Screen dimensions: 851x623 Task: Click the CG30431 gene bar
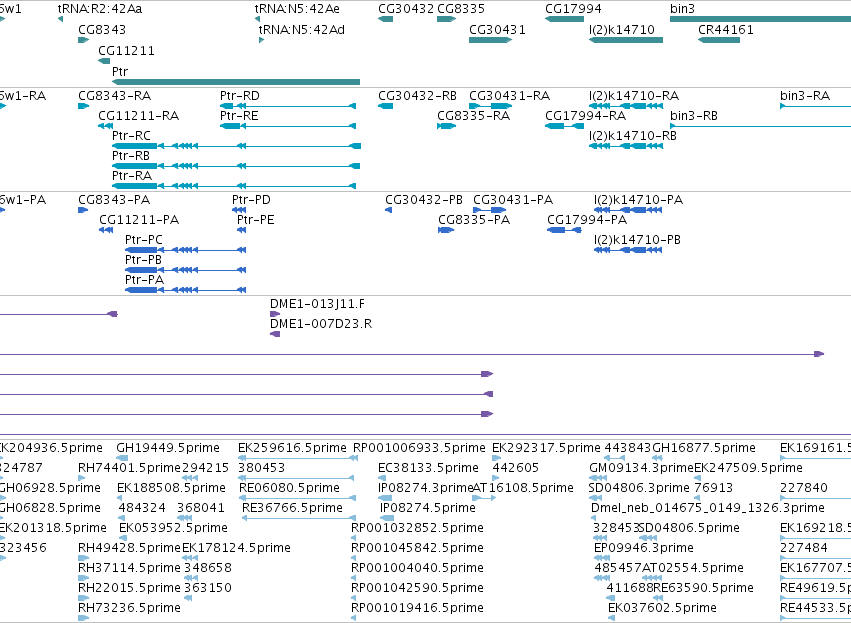click(491, 40)
